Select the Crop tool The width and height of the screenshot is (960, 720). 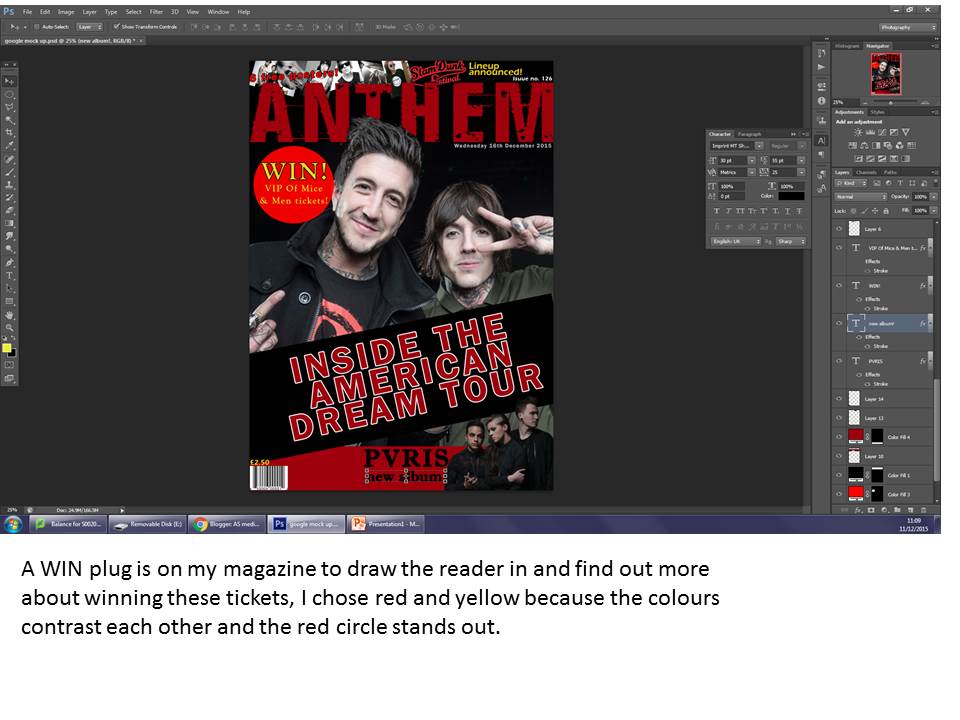click(9, 133)
